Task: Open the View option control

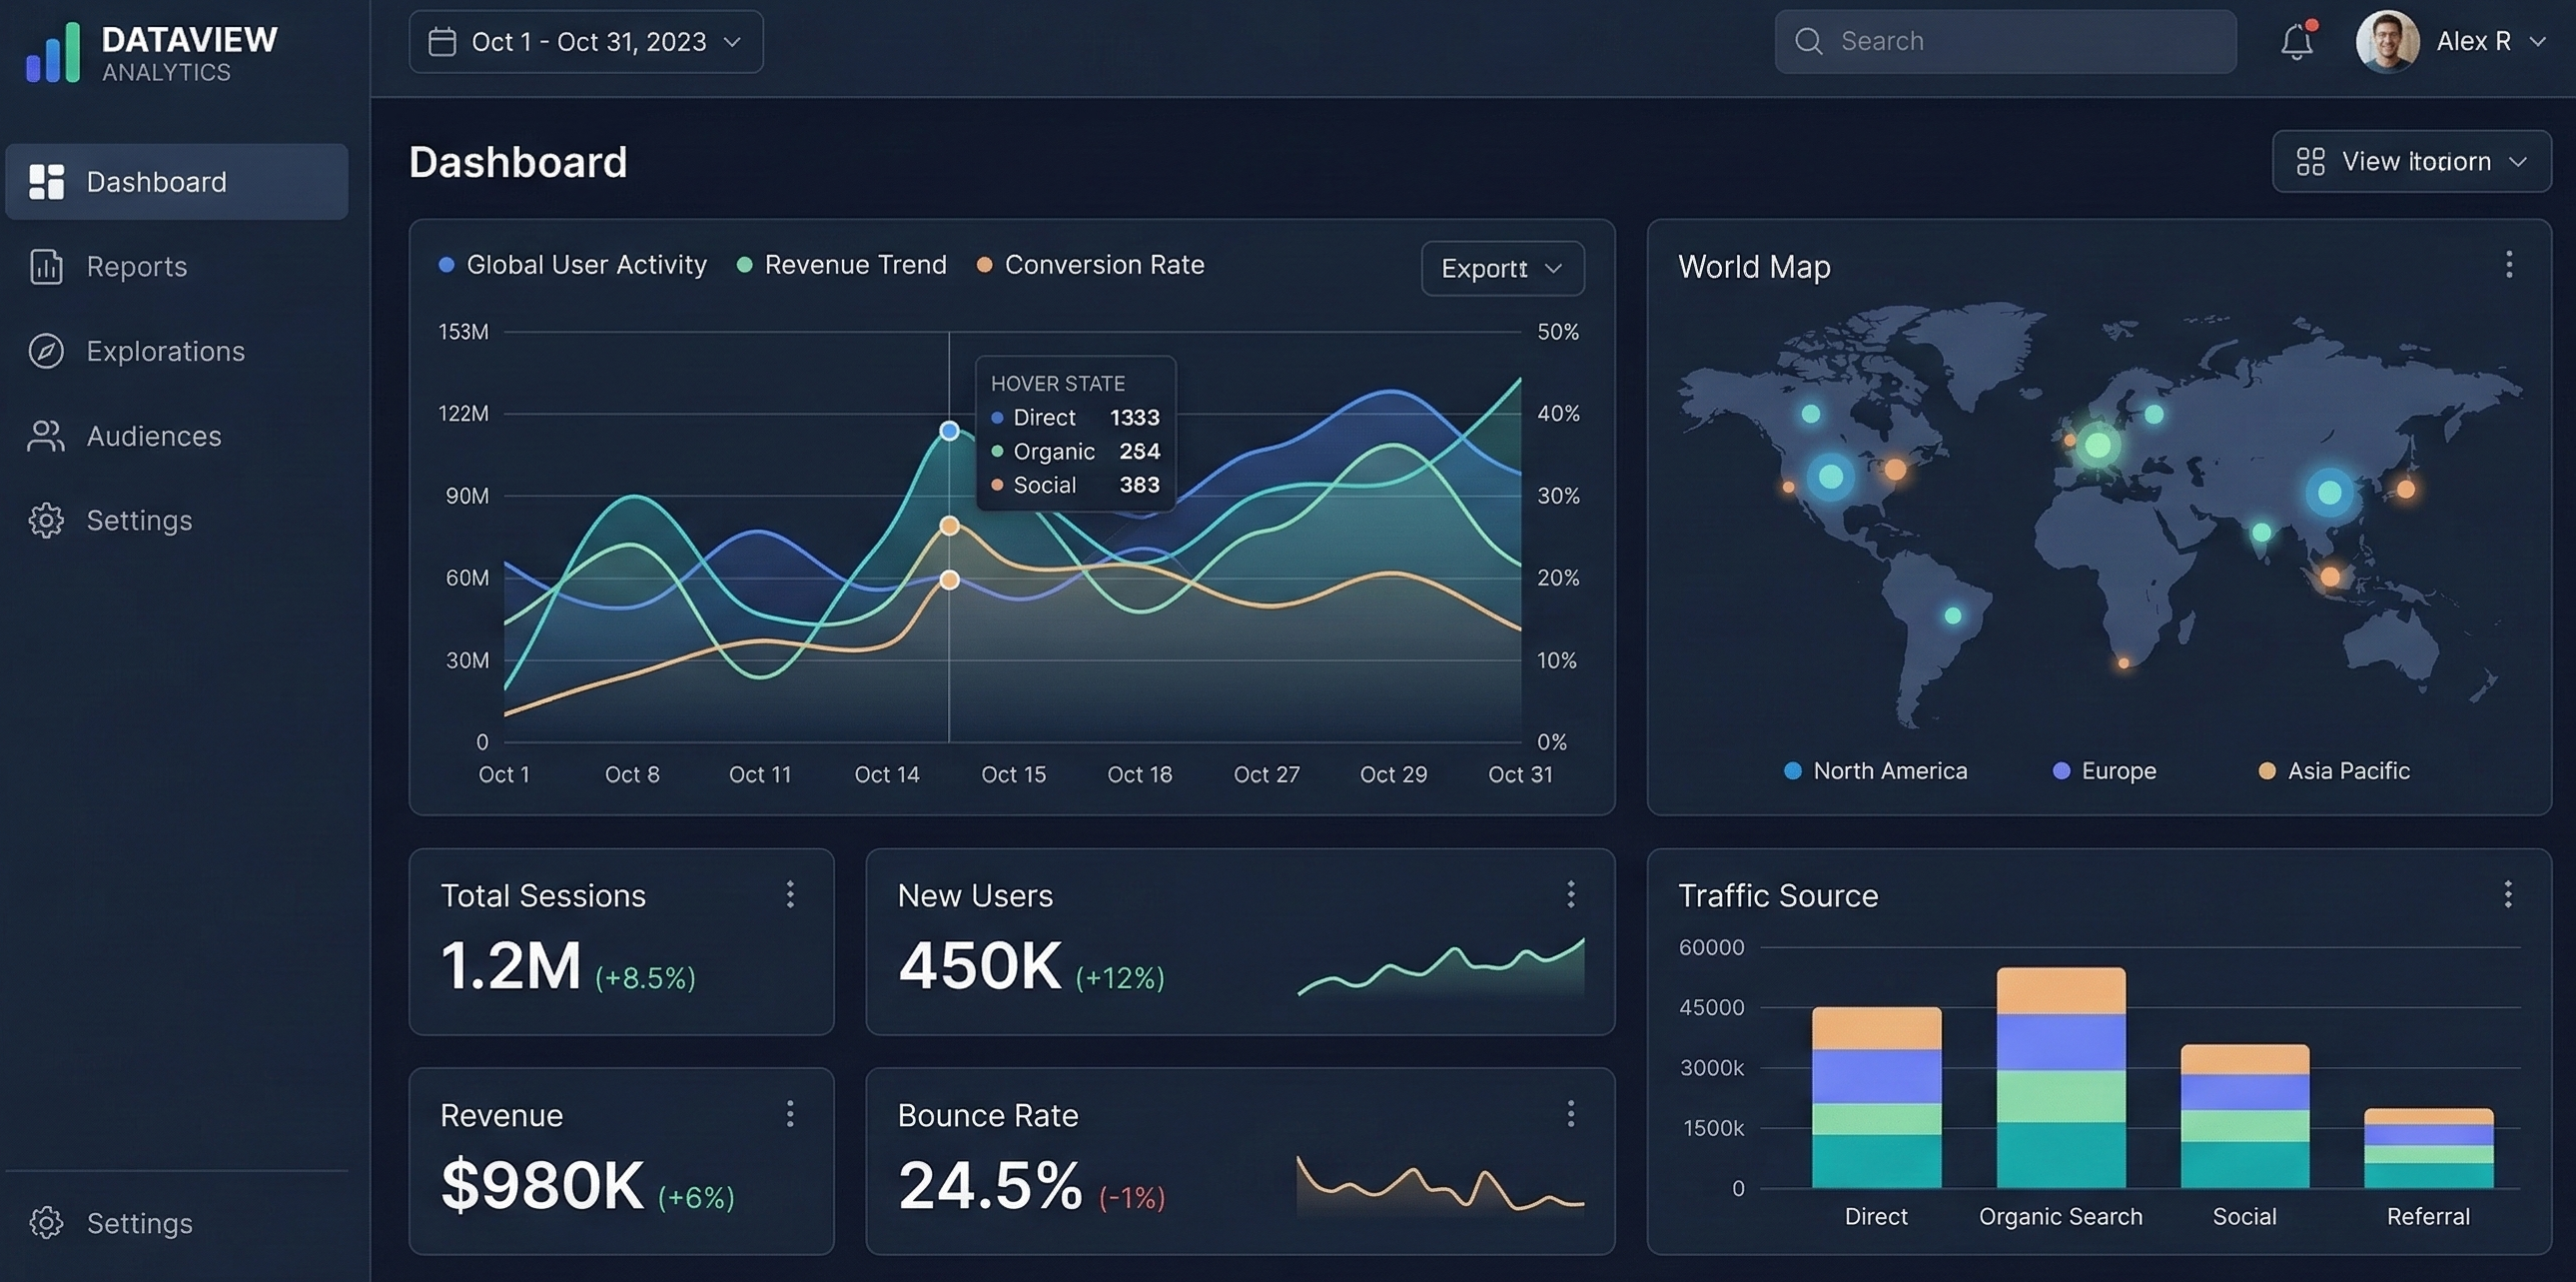Action: pos(2411,161)
